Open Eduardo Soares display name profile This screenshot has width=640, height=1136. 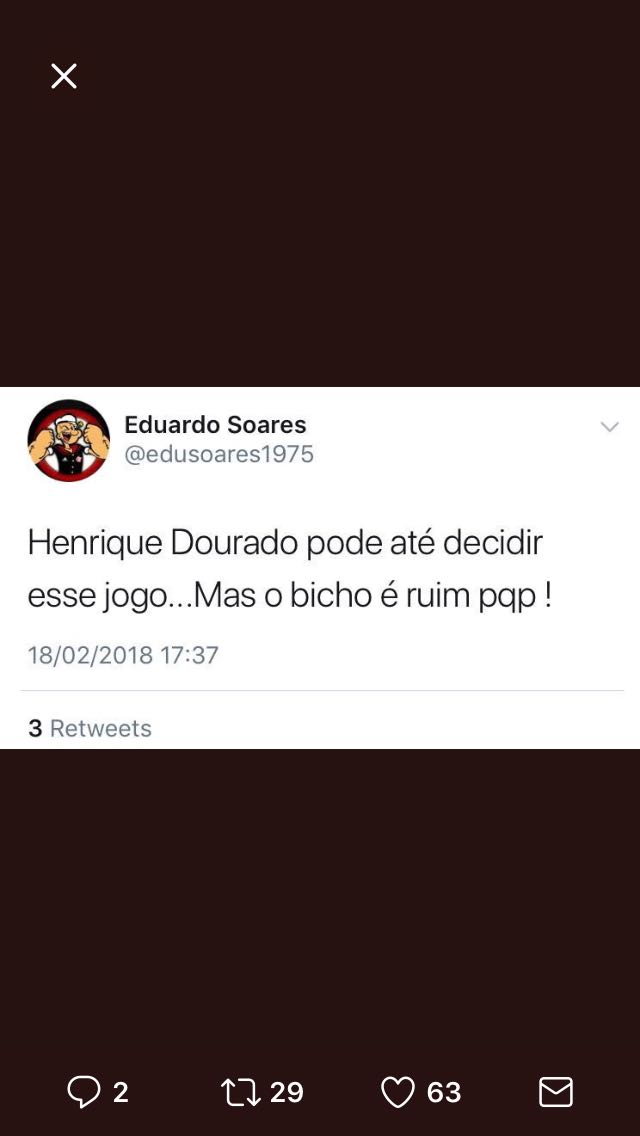point(215,425)
